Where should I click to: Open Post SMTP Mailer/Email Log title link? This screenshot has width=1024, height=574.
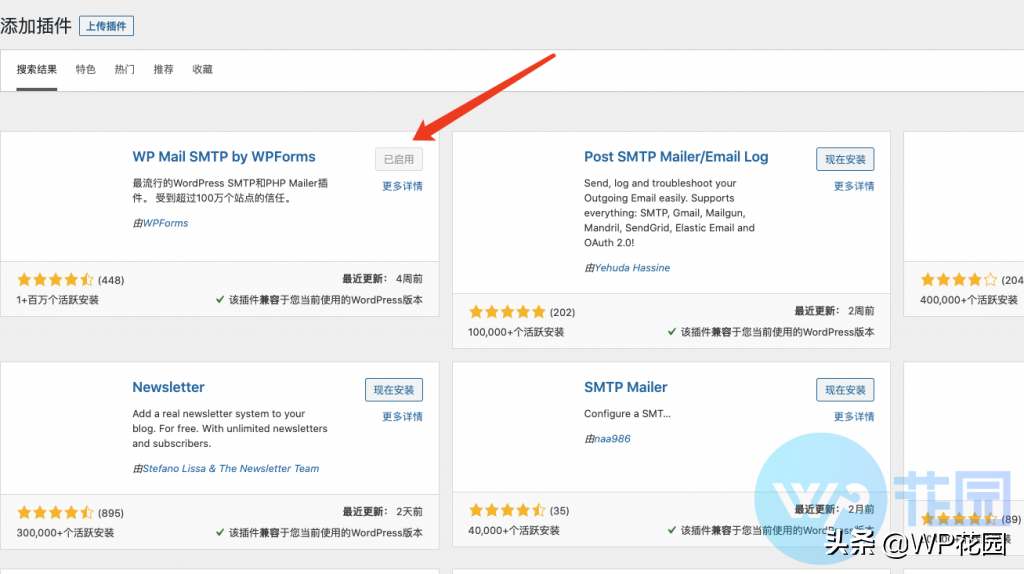[676, 157]
